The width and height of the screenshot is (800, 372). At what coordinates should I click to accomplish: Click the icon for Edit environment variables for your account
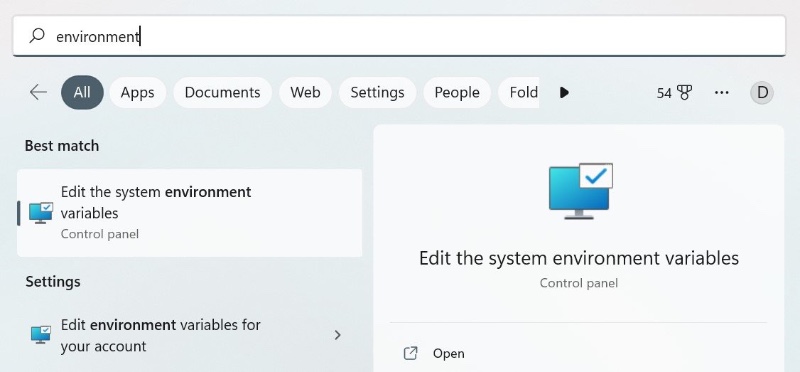(x=41, y=335)
